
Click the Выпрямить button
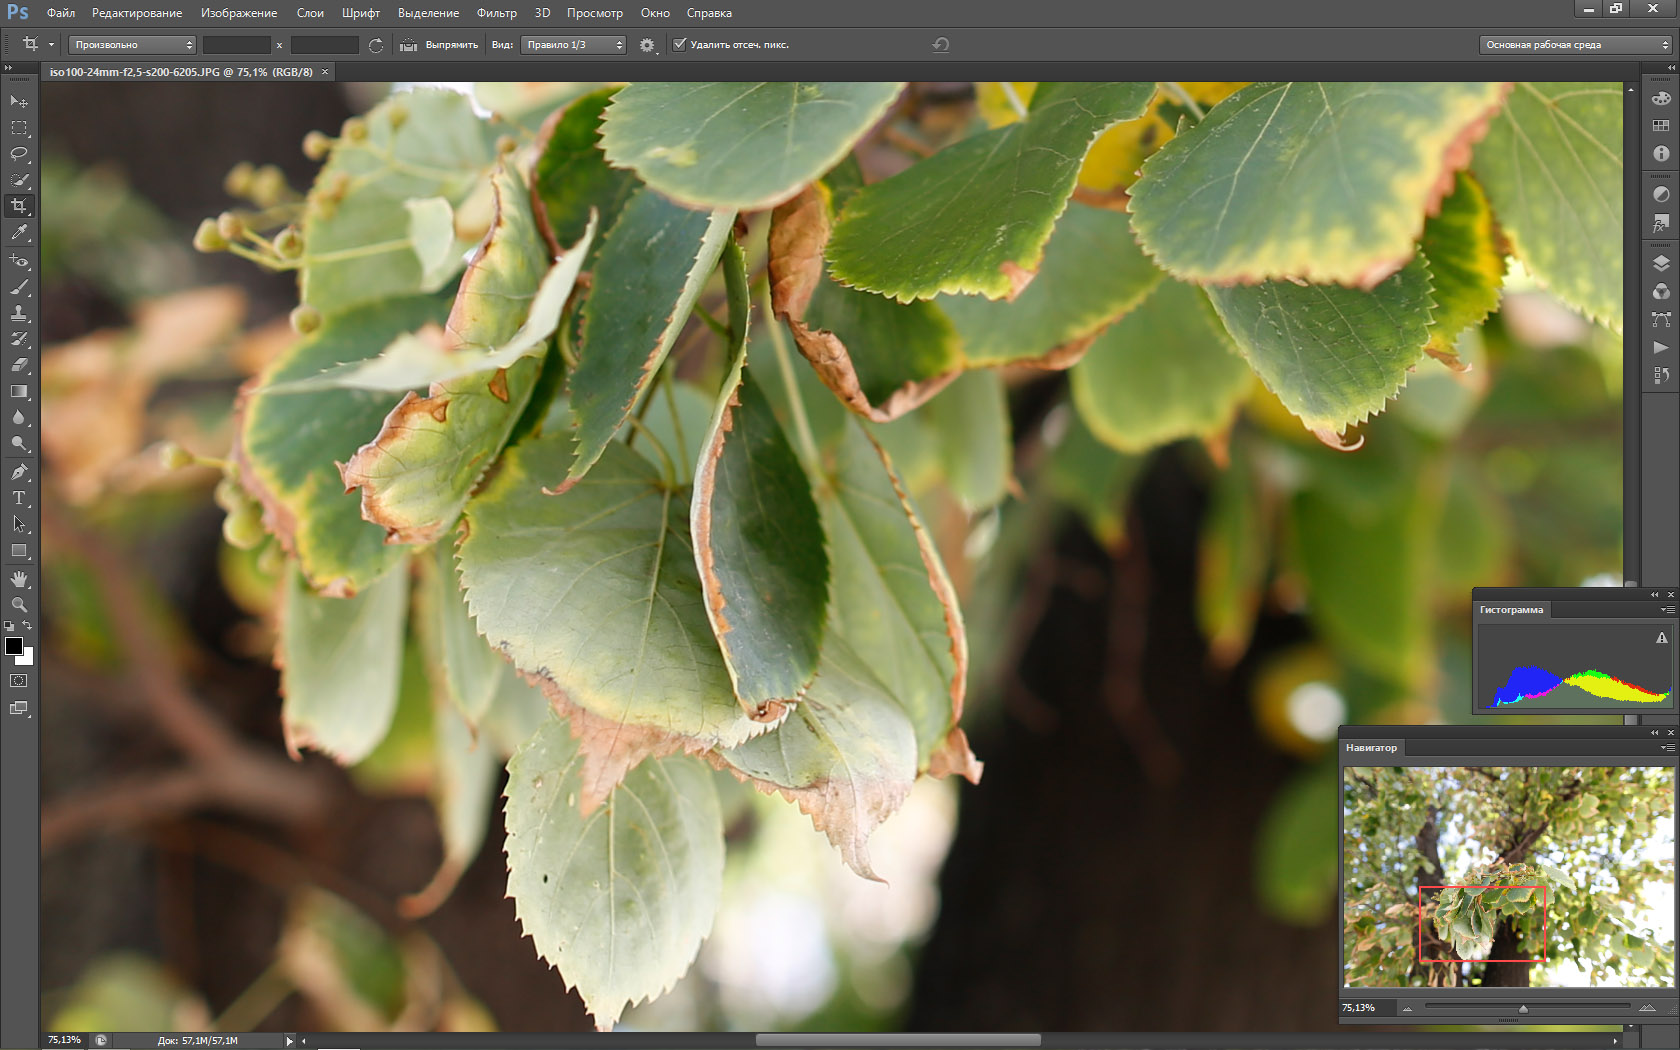tap(440, 45)
